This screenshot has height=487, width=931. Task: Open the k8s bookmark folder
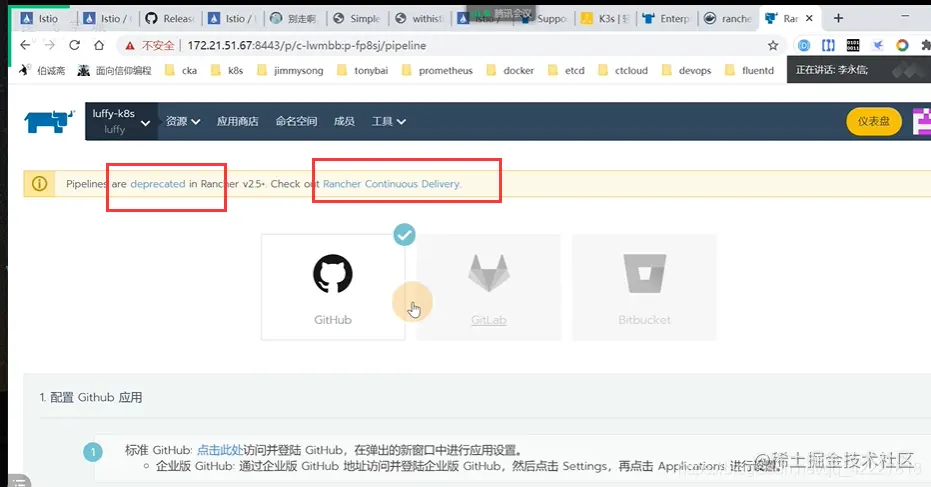click(x=227, y=70)
